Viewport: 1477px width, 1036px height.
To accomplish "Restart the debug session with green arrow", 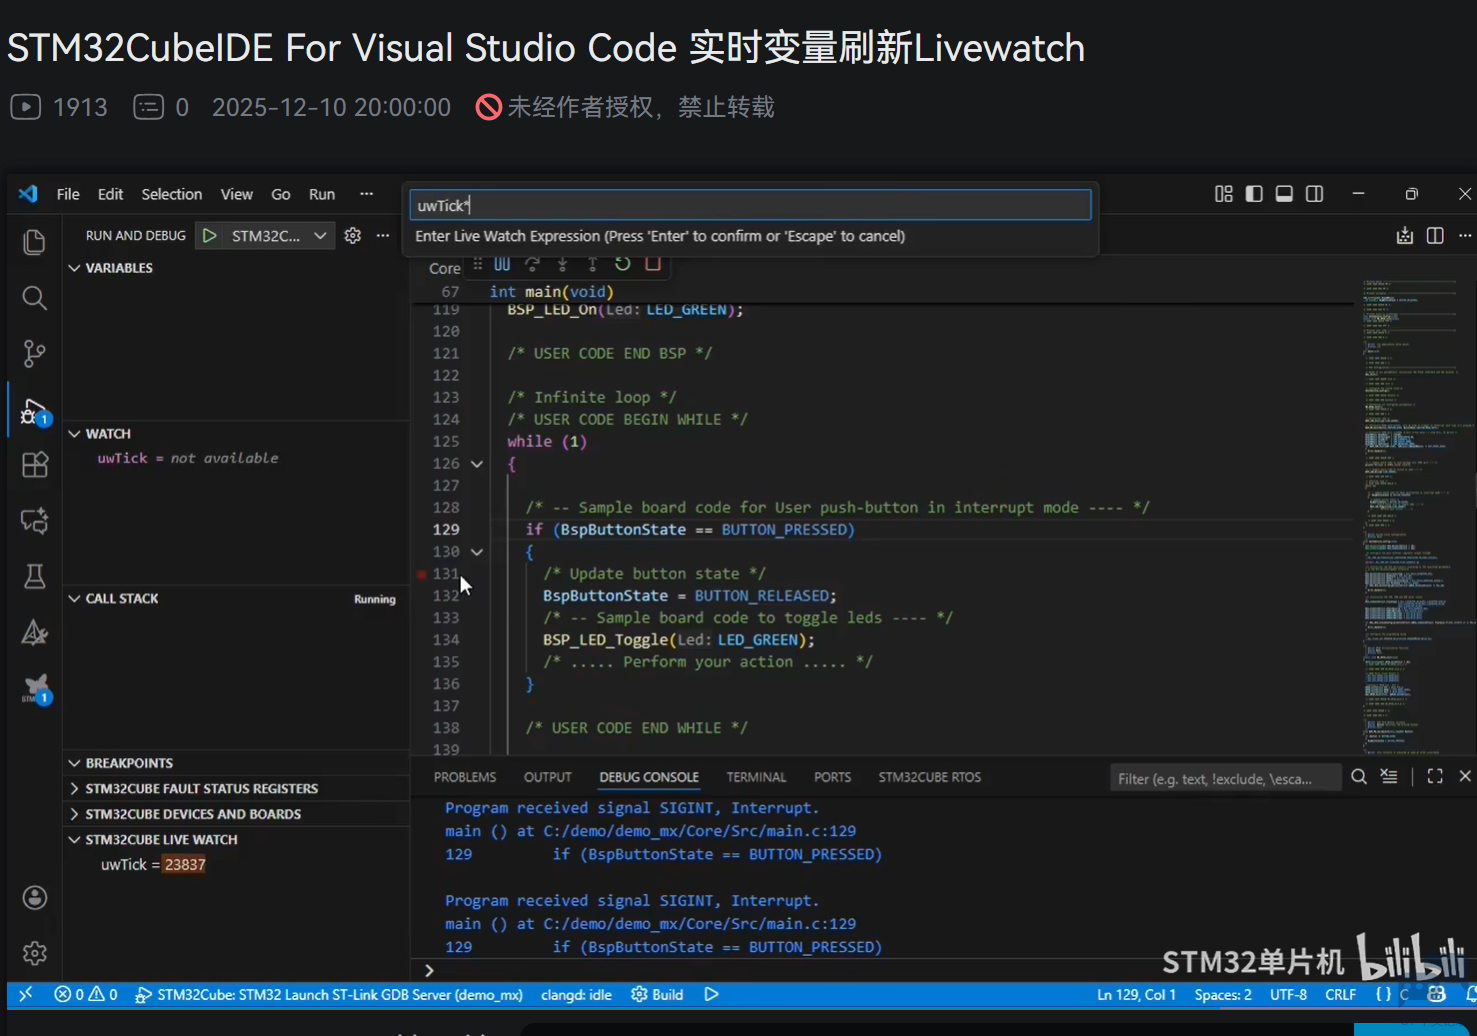I will [x=623, y=264].
